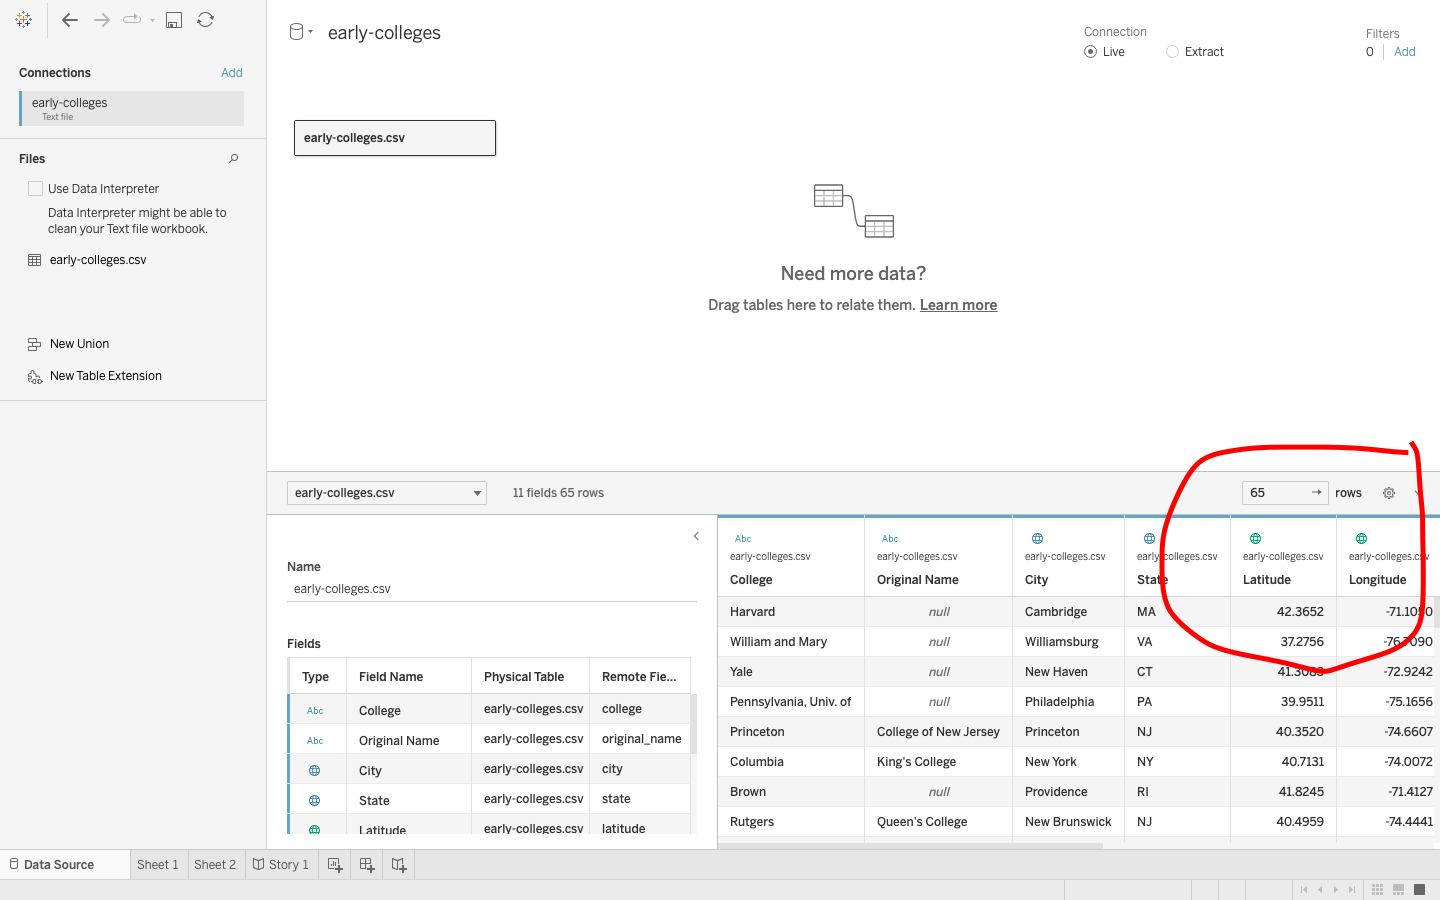Click the Tableau logo start page icon
The height and width of the screenshot is (900, 1440).
pos(24,20)
